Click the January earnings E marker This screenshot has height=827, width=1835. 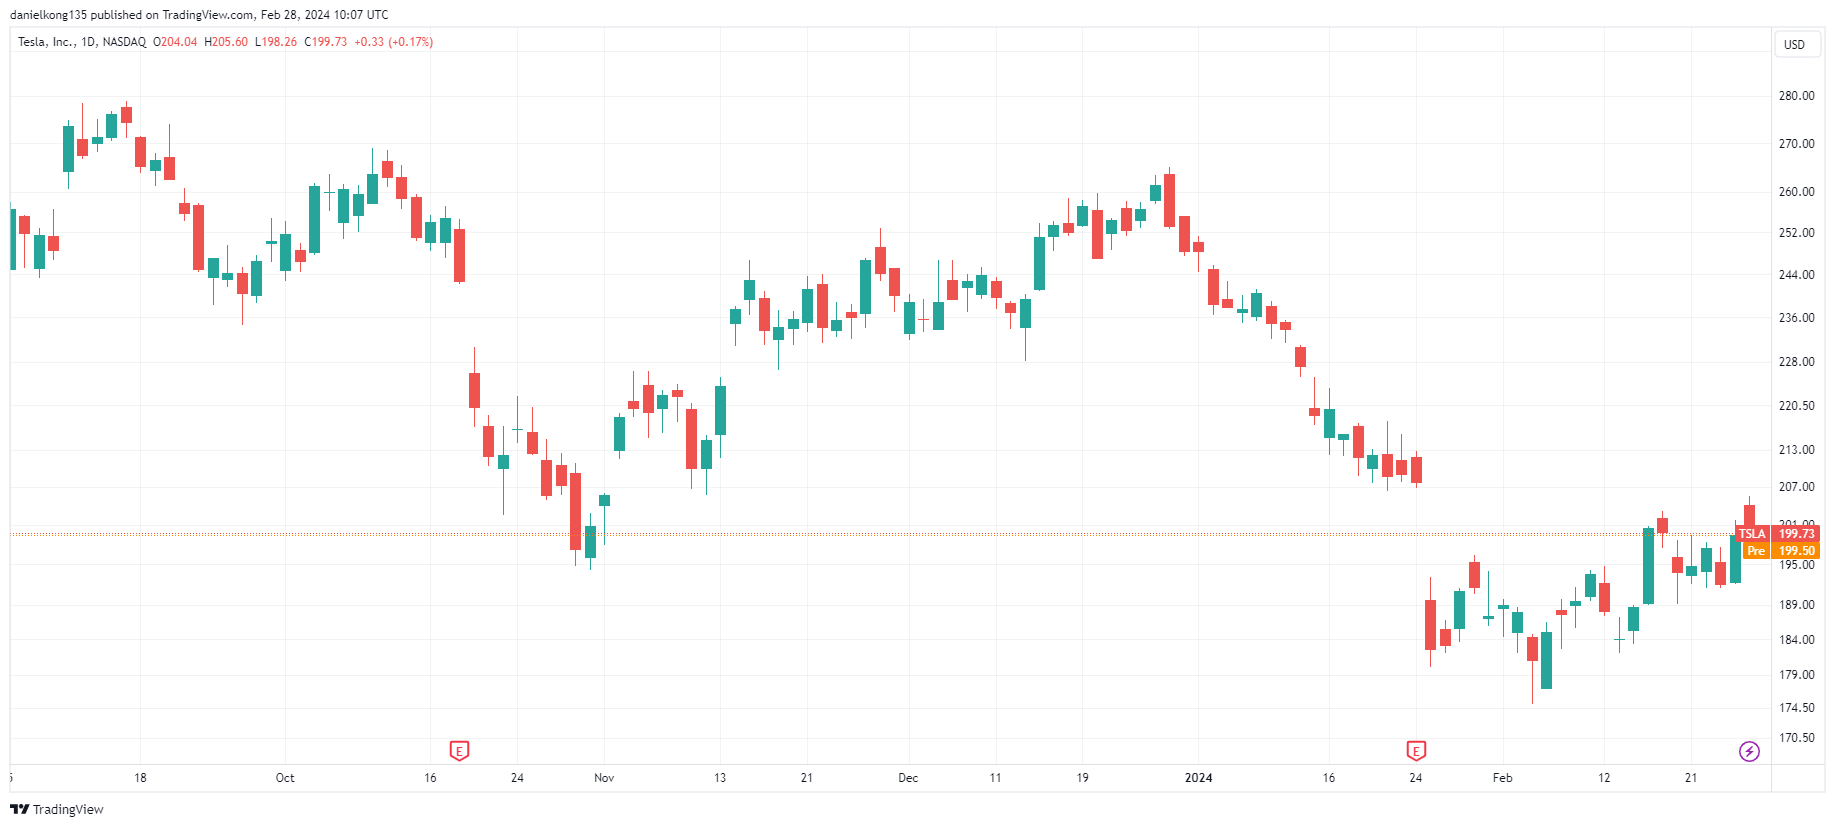click(x=1415, y=750)
